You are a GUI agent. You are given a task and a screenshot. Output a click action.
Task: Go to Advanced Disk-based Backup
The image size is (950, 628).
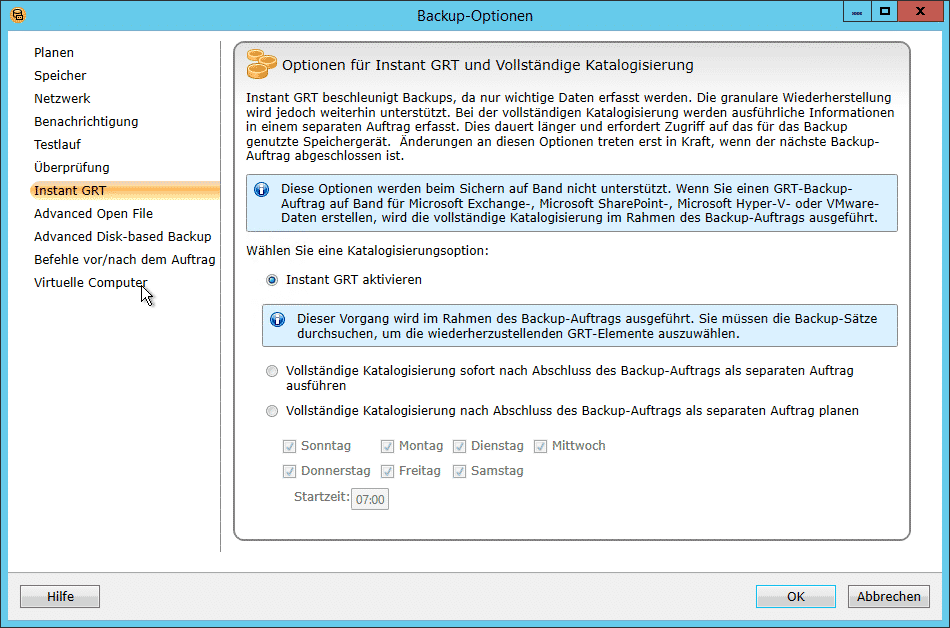click(x=122, y=237)
